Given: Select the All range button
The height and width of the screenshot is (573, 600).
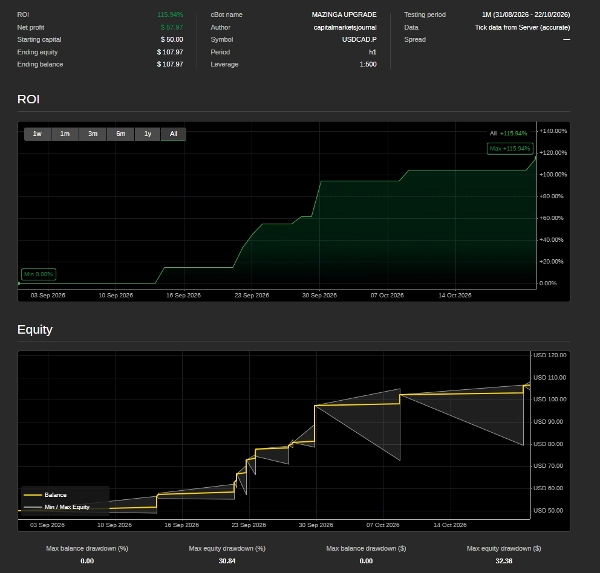Looking at the screenshot, I should [173, 134].
